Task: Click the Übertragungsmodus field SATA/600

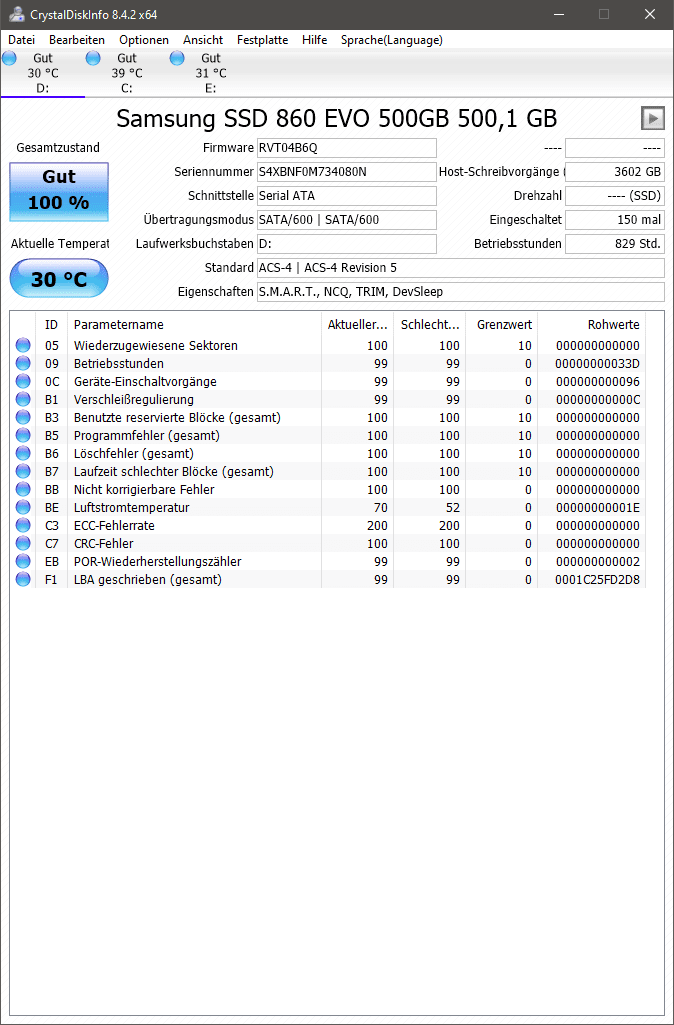Action: tap(346, 220)
